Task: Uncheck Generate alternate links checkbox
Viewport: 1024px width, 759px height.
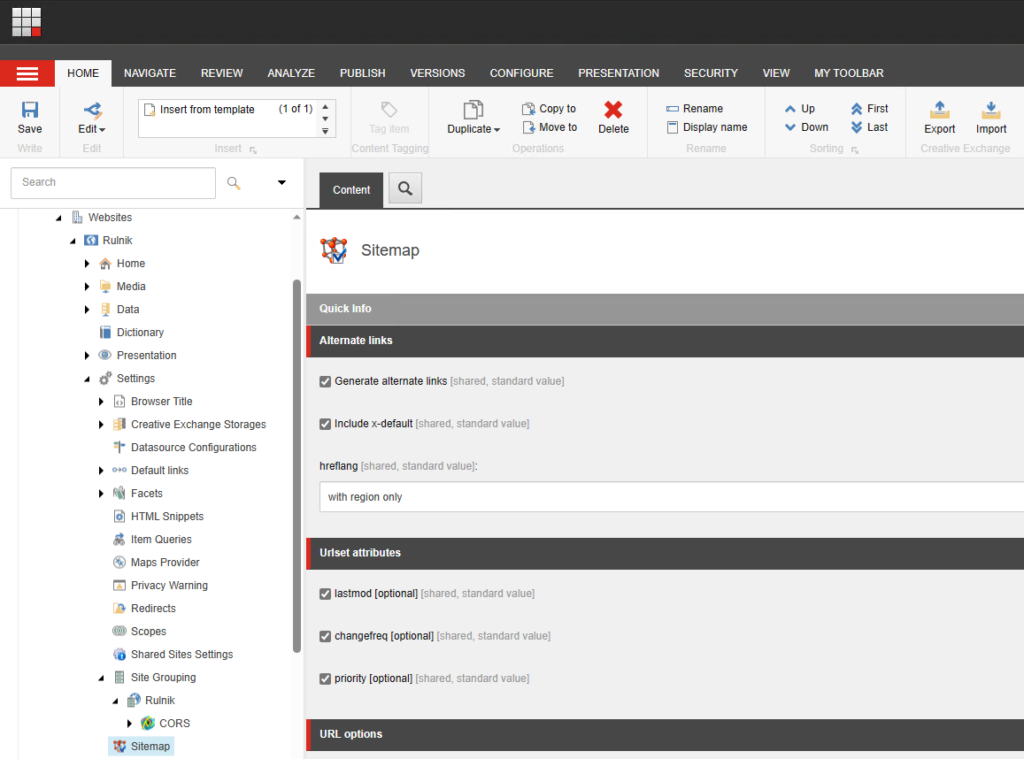Action: click(325, 382)
